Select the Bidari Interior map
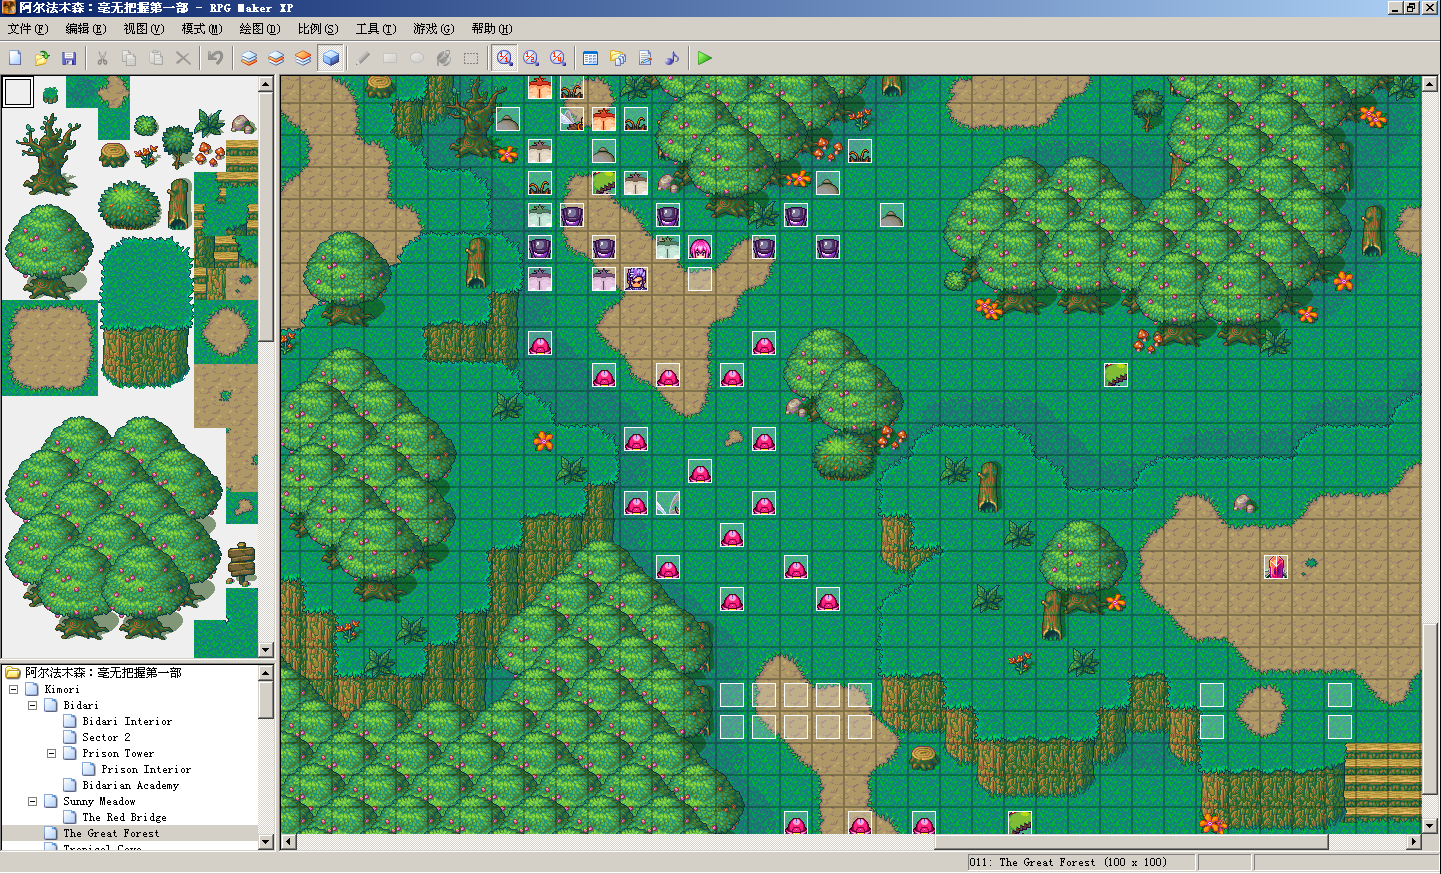1441x874 pixels. click(x=127, y=721)
